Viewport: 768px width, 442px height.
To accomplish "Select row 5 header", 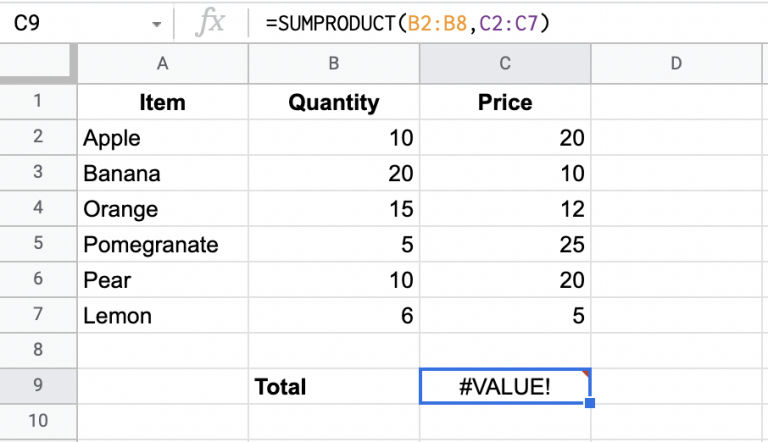I will 38,244.
